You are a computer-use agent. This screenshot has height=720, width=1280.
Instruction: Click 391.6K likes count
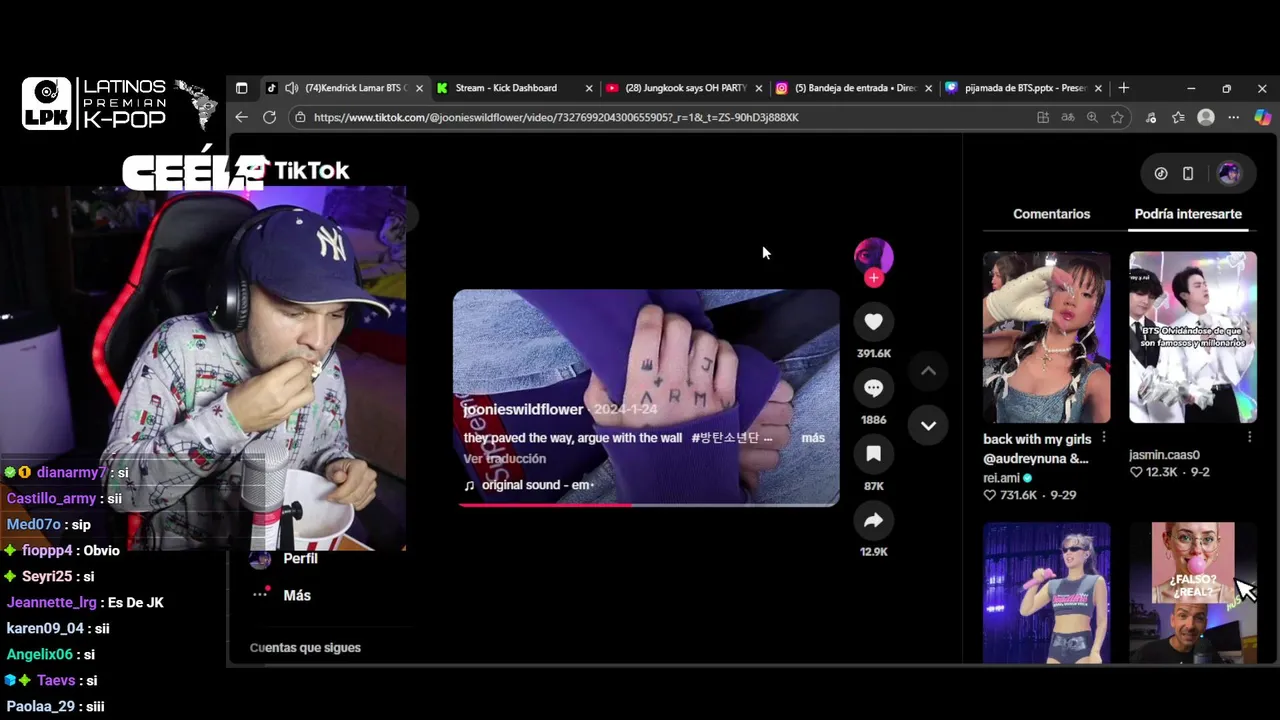(x=873, y=353)
